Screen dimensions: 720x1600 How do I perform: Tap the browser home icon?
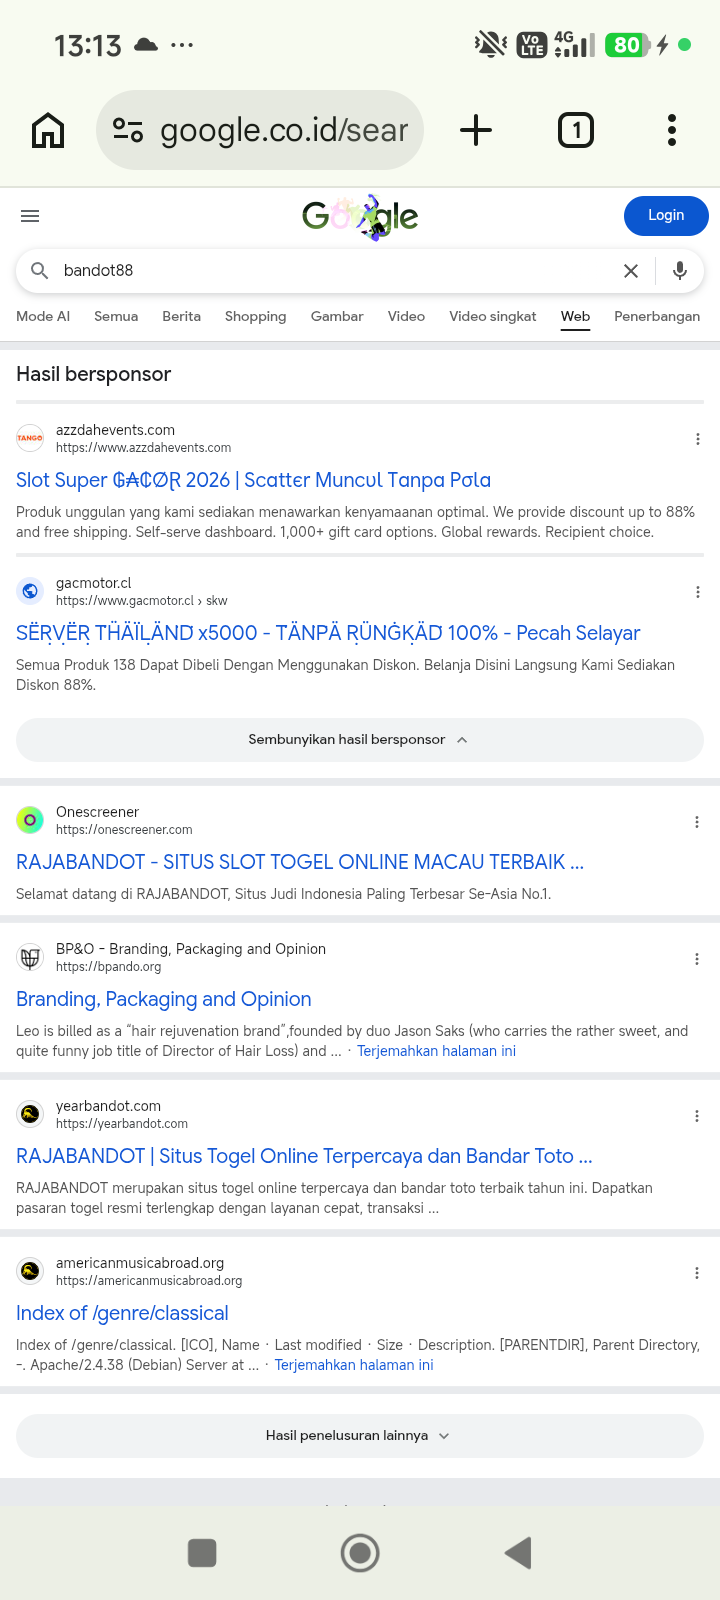(48, 130)
